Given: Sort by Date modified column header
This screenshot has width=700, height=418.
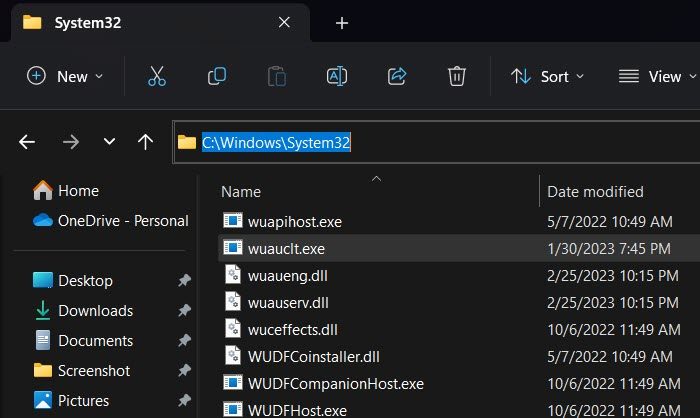Looking at the screenshot, I should (595, 191).
